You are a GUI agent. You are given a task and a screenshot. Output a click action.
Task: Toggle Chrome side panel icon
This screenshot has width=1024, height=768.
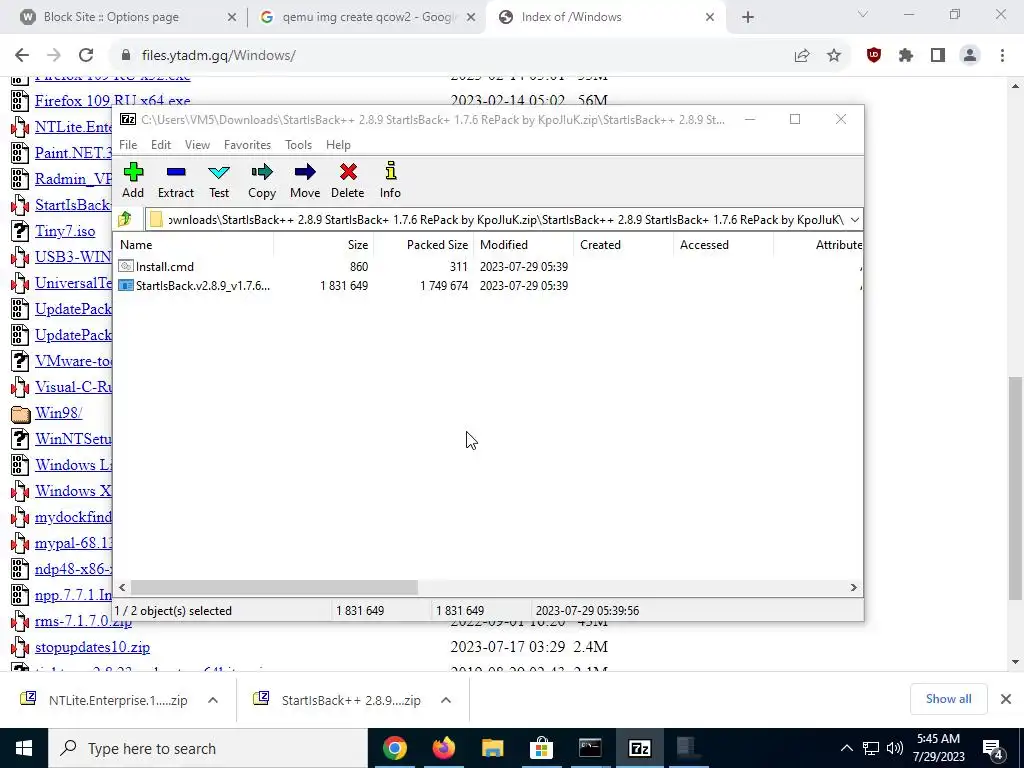pyautogui.click(x=938, y=56)
